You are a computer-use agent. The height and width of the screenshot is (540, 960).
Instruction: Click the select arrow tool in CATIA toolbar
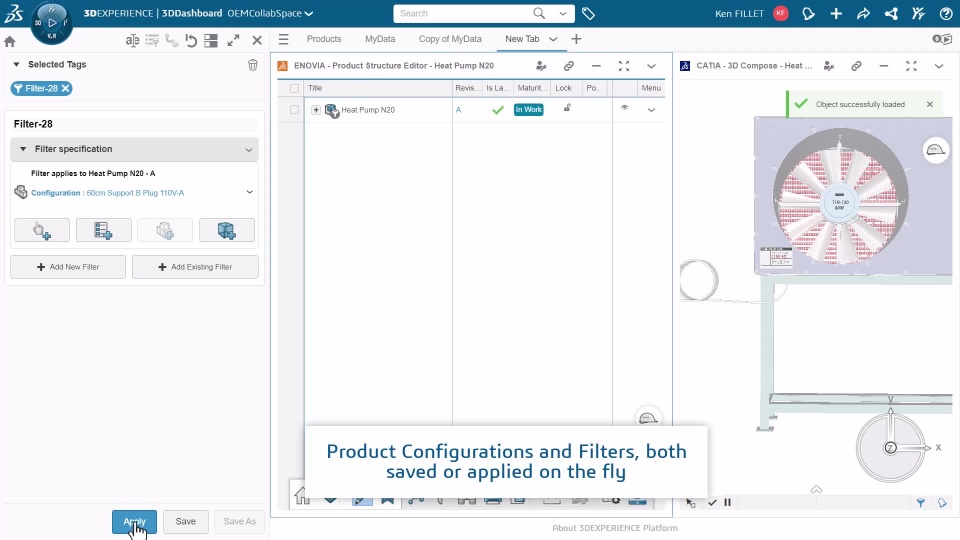691,503
